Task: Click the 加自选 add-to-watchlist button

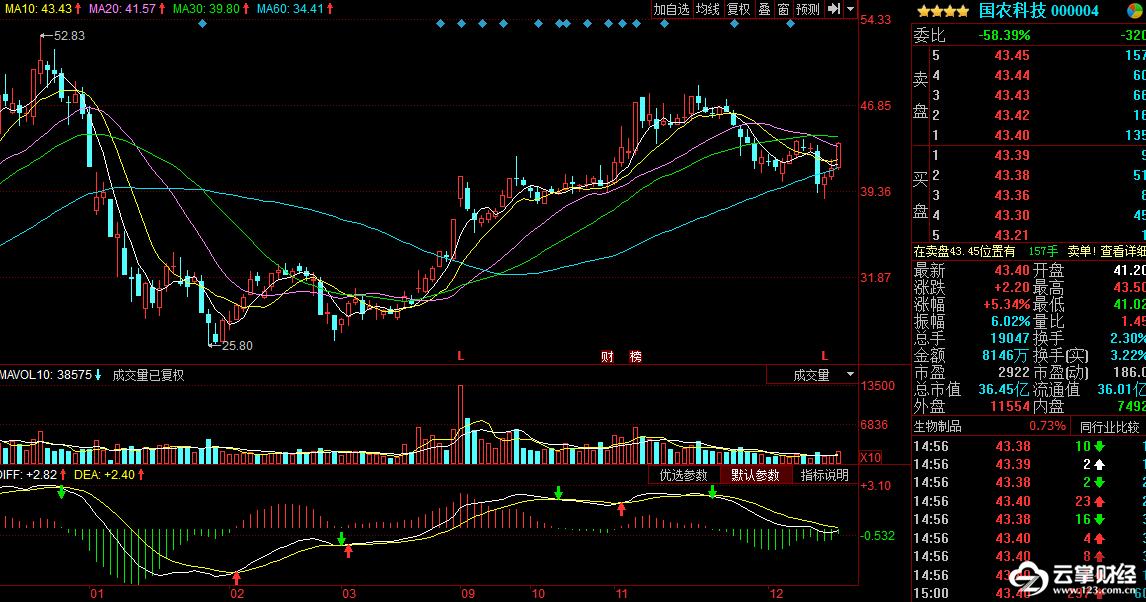Action: tap(671, 9)
